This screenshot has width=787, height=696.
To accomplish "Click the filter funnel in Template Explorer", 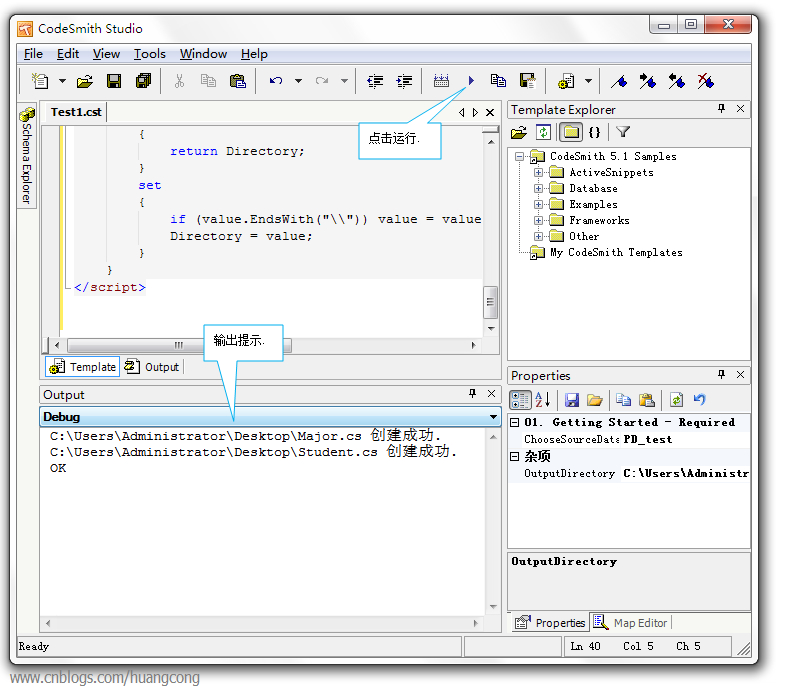I will 622,132.
